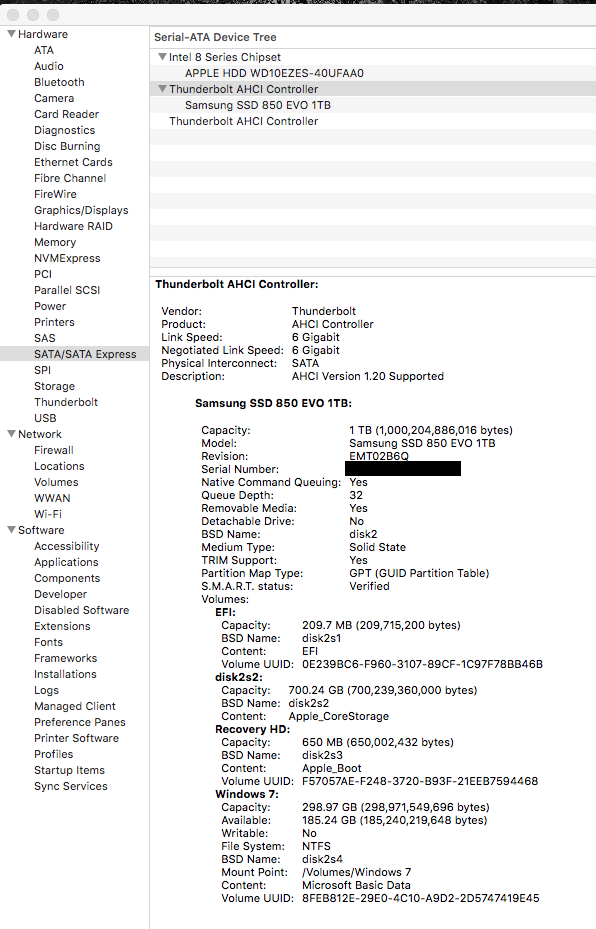Open Thunderbolt section in sidebar
The height and width of the screenshot is (929, 596).
click(66, 402)
